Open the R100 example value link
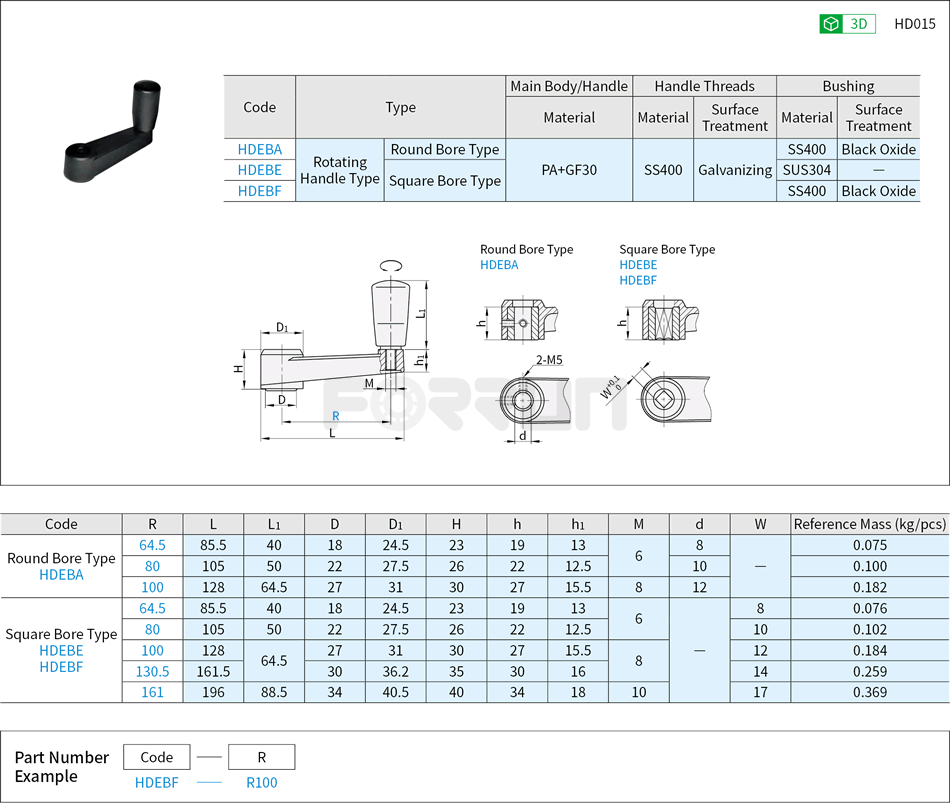 point(261,783)
